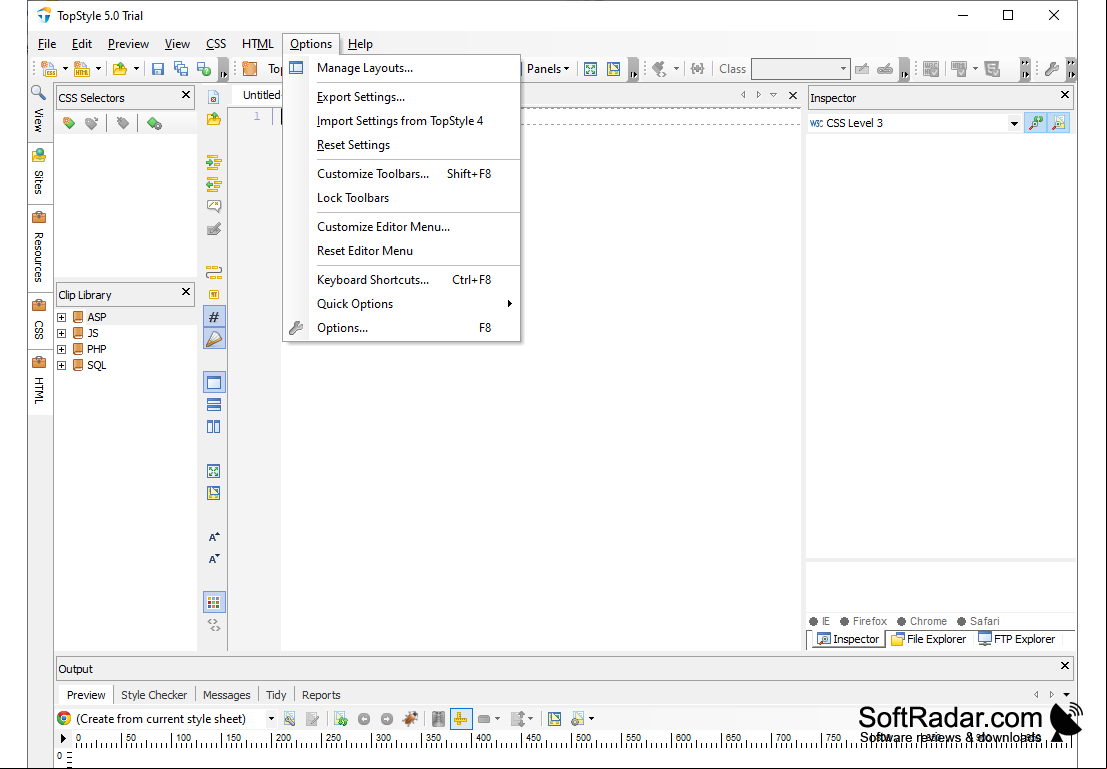This screenshot has height=769, width=1107.
Task: Expand the Quick Options submenu
Action: point(401,304)
